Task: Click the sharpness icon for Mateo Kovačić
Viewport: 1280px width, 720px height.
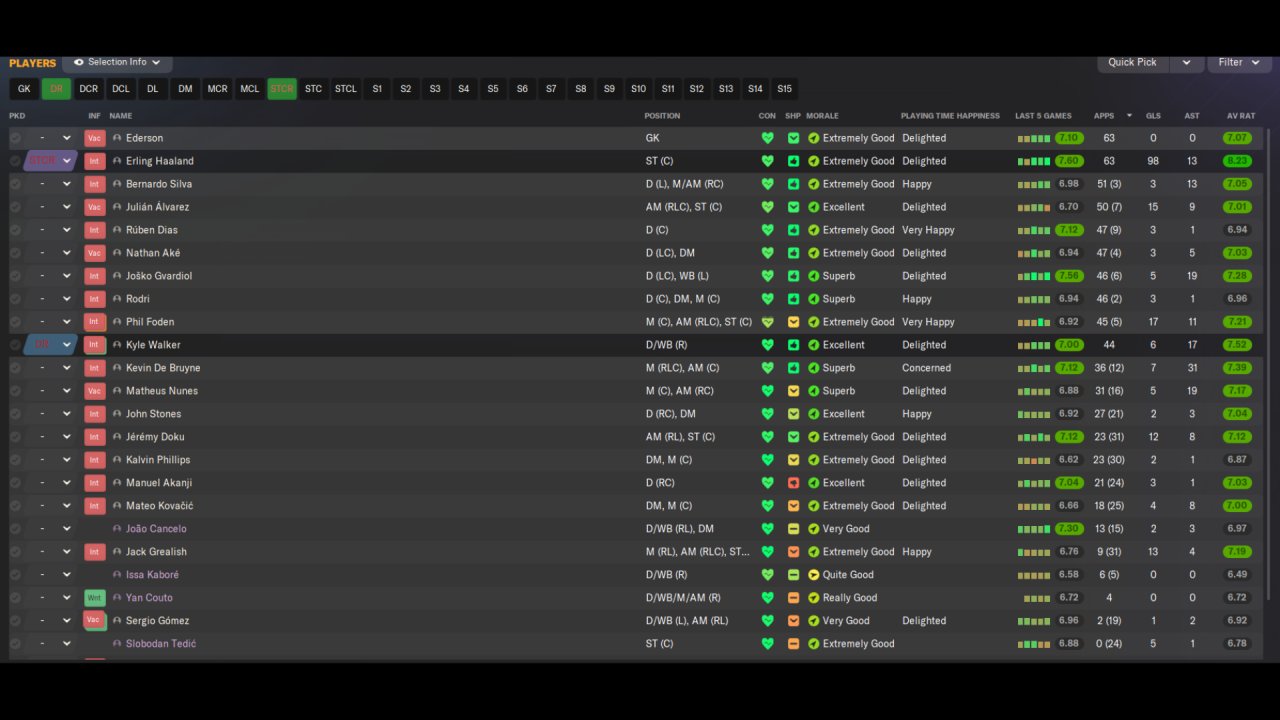Action: [793, 506]
